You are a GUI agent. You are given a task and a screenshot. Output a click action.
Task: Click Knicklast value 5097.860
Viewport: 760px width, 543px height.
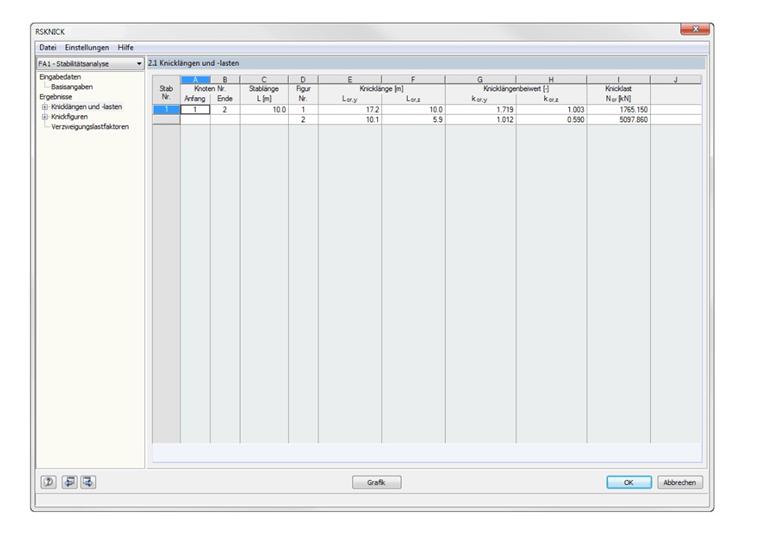pos(618,119)
